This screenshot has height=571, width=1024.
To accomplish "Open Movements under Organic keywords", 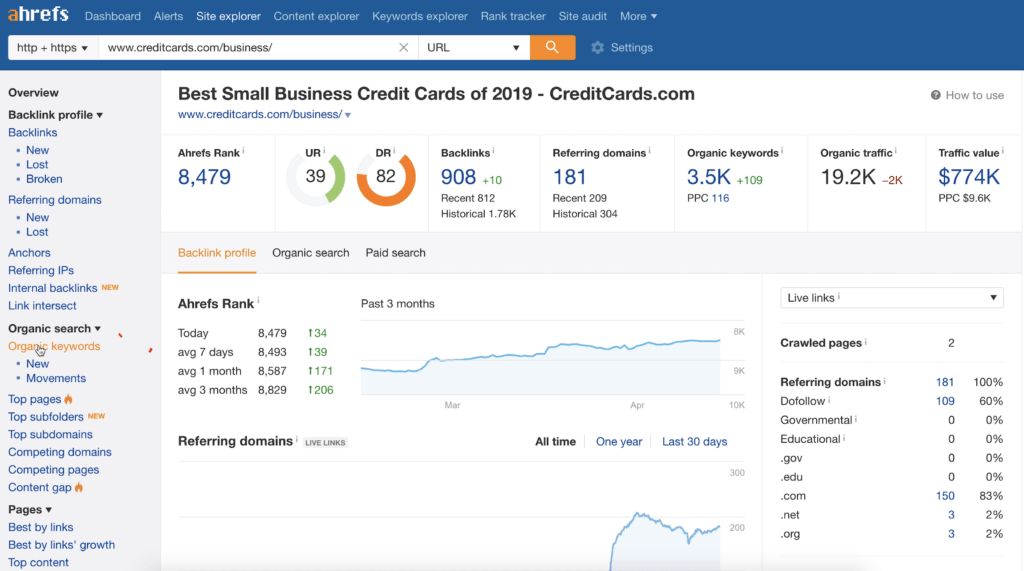I will tap(56, 378).
